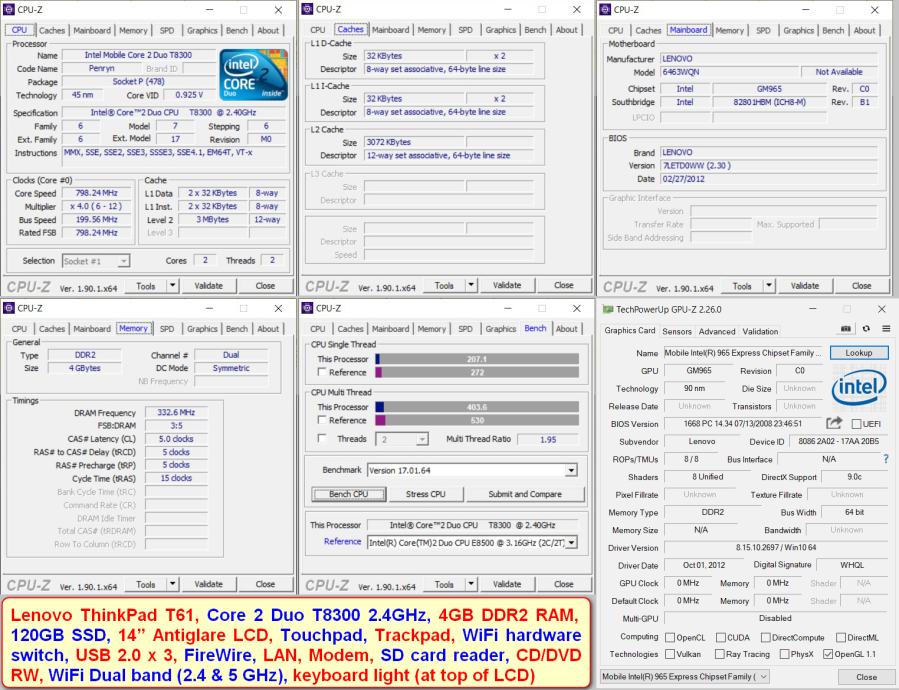
Task: Click multi thread This Processor 403.6 bar
Action: point(477,407)
